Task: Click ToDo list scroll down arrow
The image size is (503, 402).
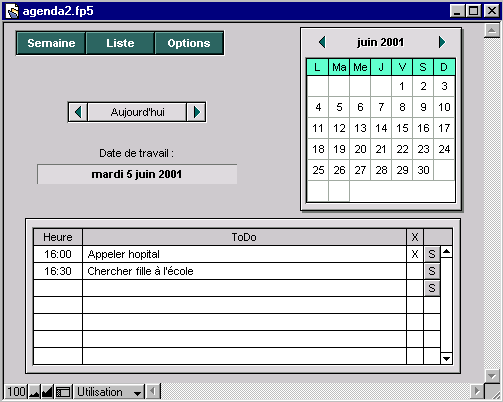Action: (x=446, y=359)
